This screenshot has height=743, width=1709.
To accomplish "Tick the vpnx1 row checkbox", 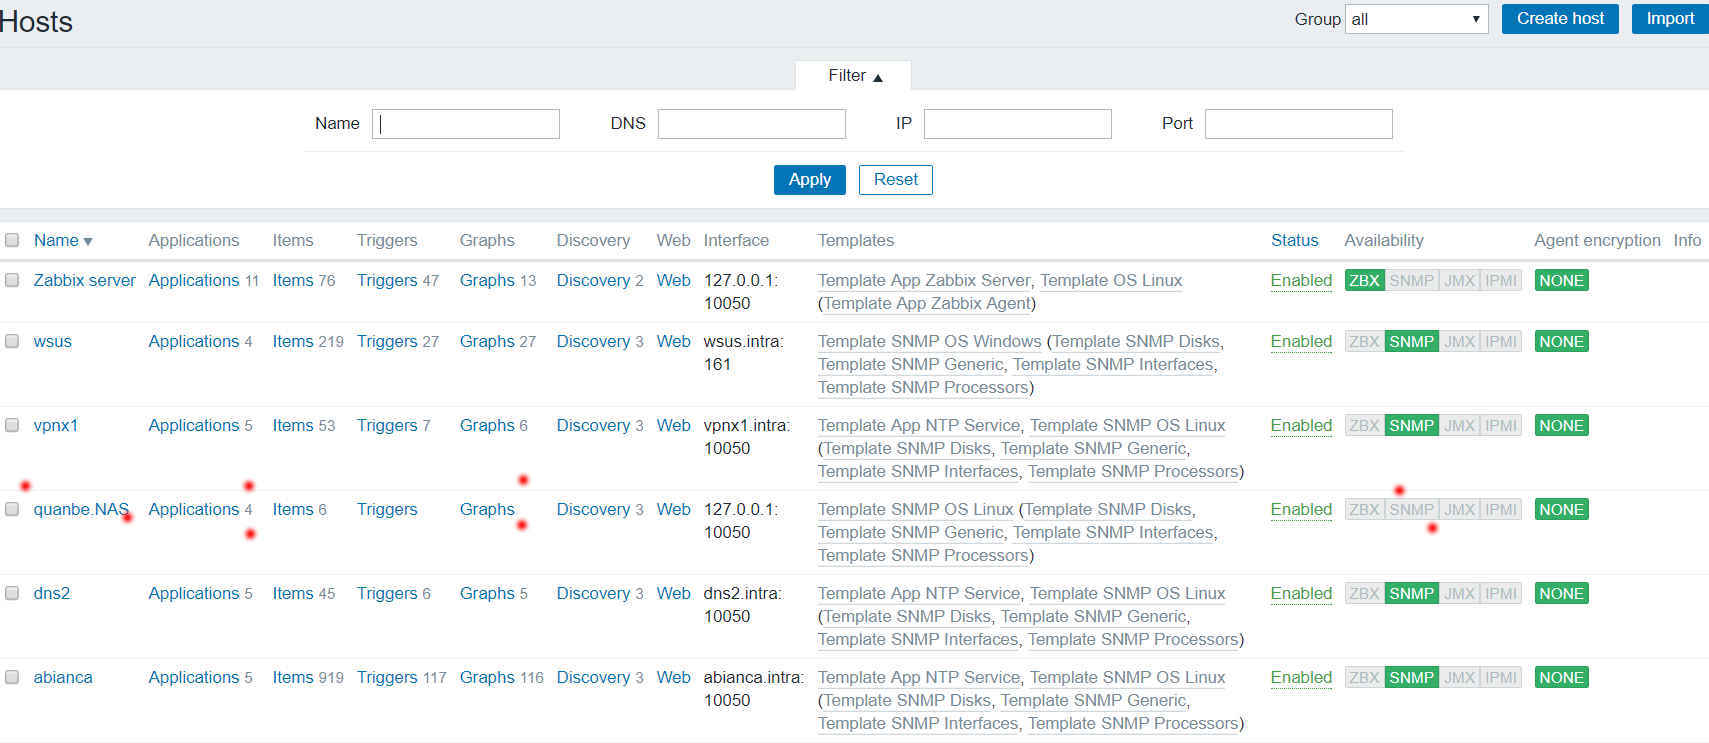I will pos(12,425).
